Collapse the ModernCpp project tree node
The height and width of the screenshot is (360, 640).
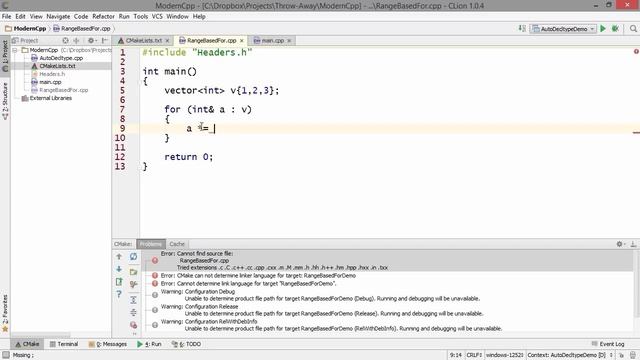(x=15, y=50)
